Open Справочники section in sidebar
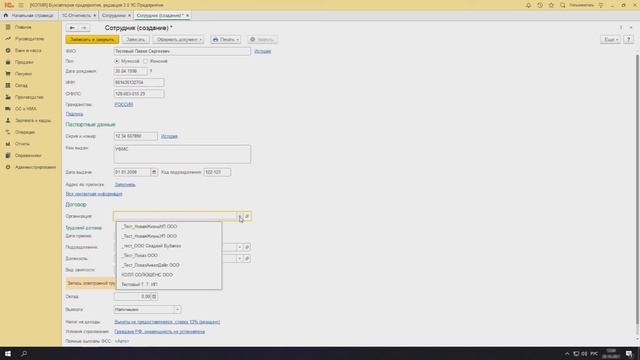This screenshot has width=640, height=360. click(28, 156)
